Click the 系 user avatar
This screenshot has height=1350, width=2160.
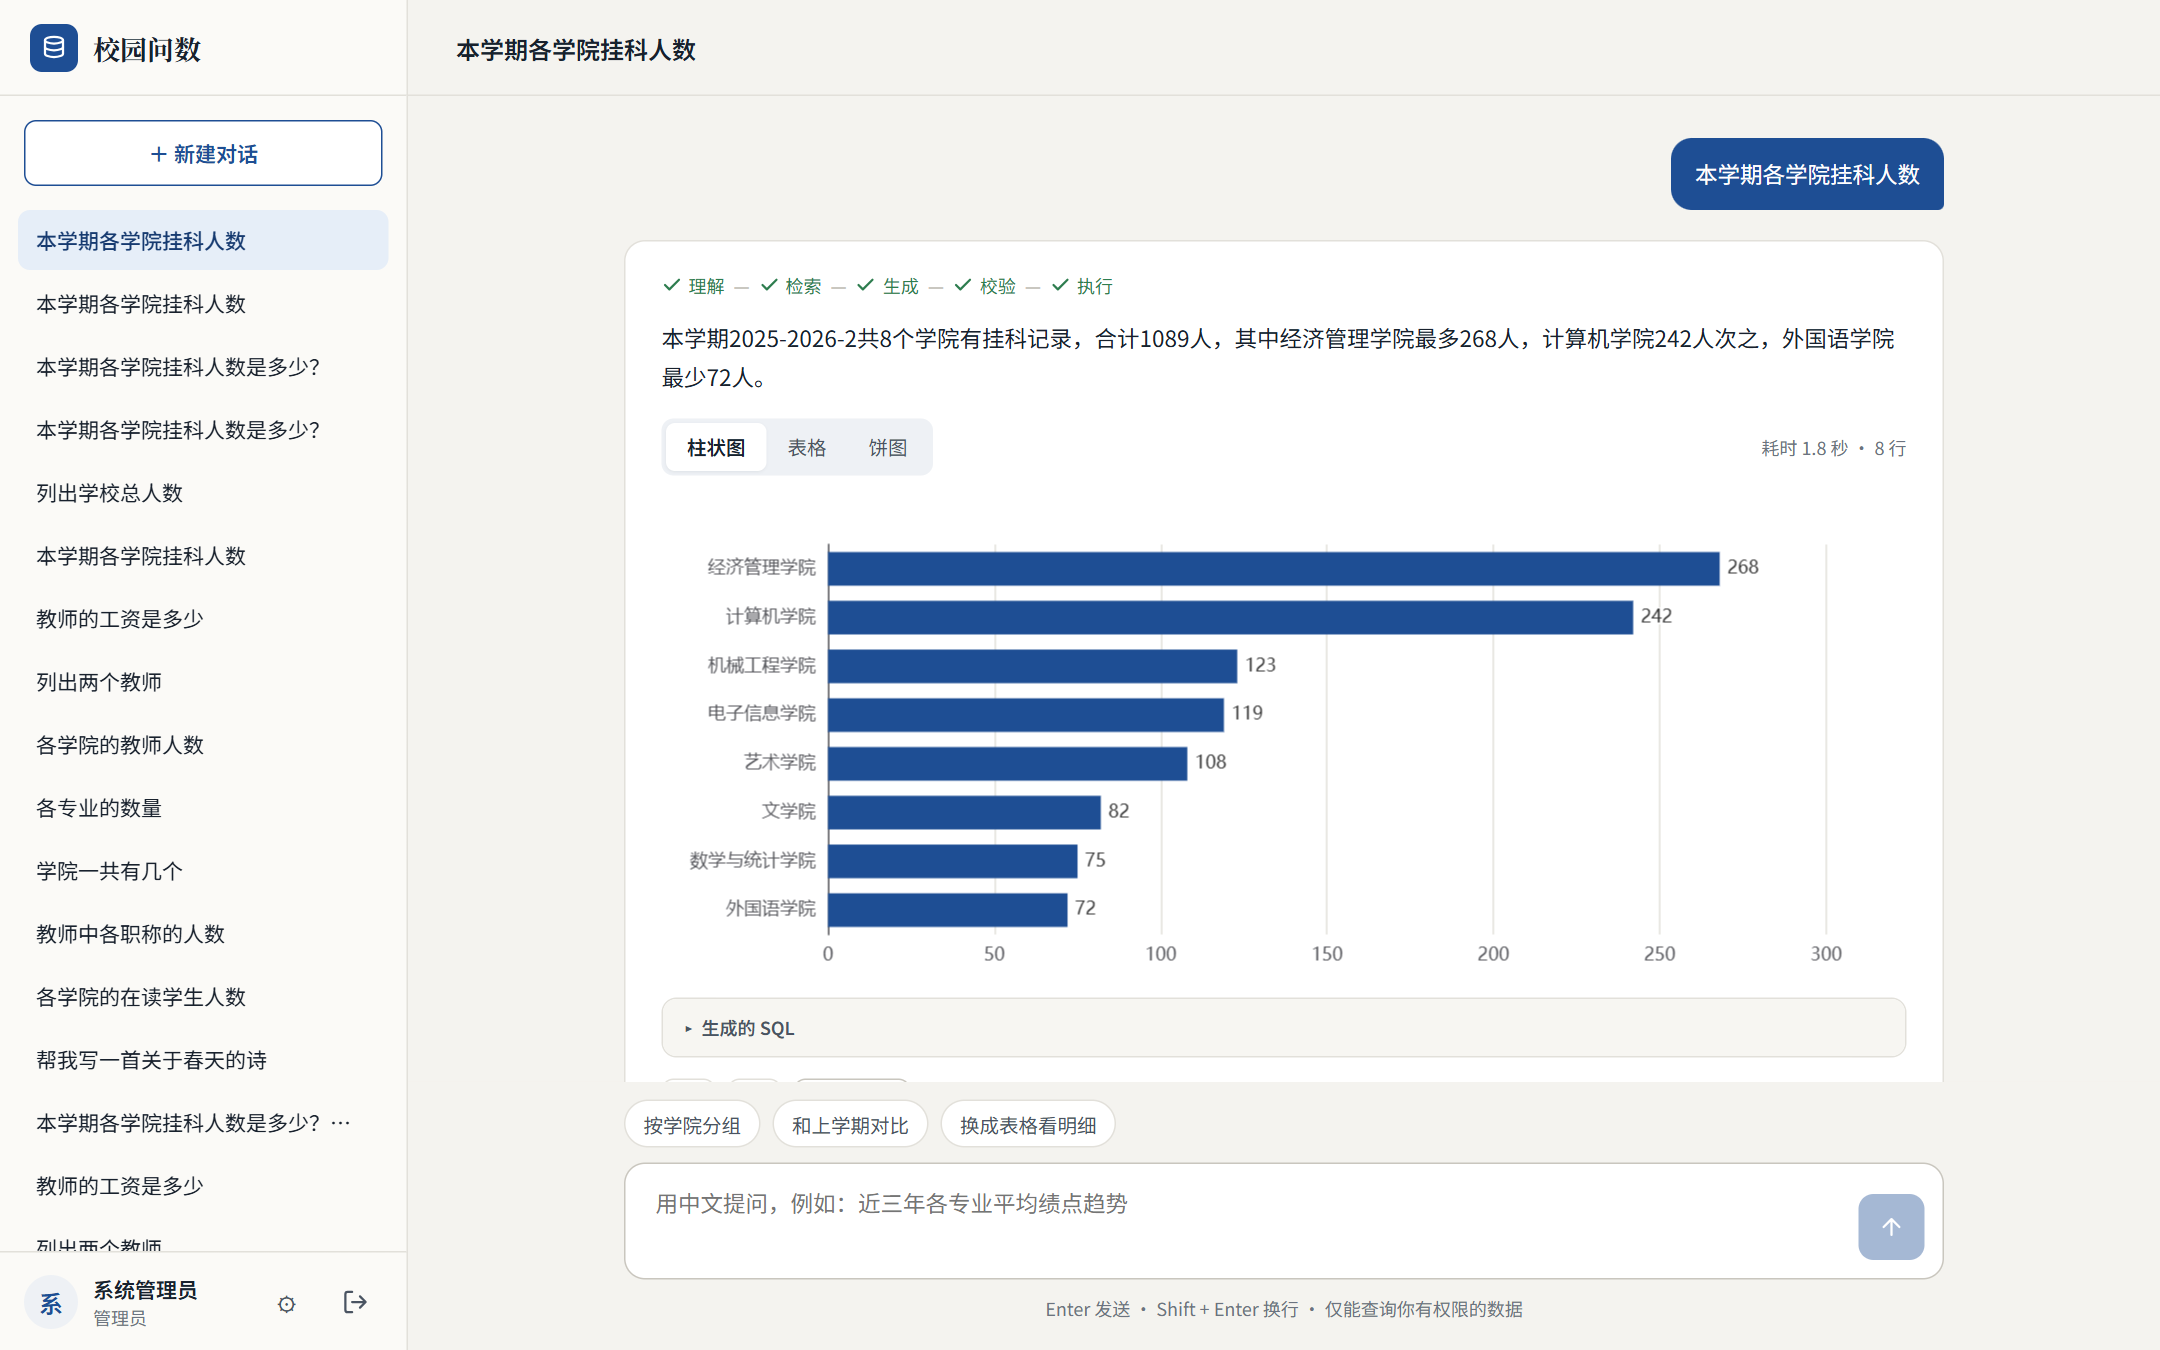click(51, 1302)
